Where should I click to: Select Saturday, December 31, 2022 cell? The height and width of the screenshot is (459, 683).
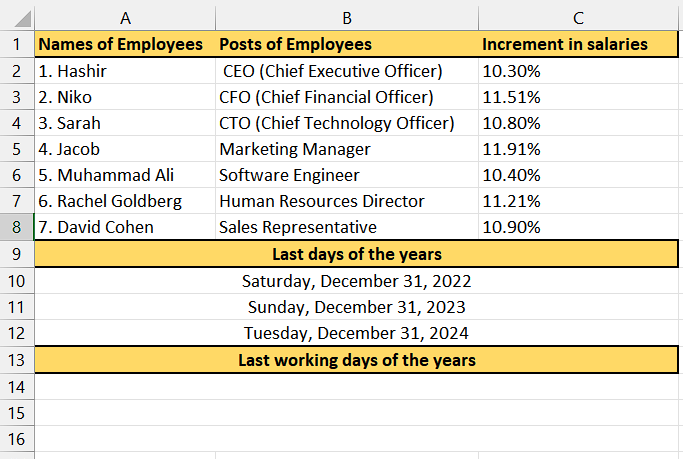(x=356, y=281)
